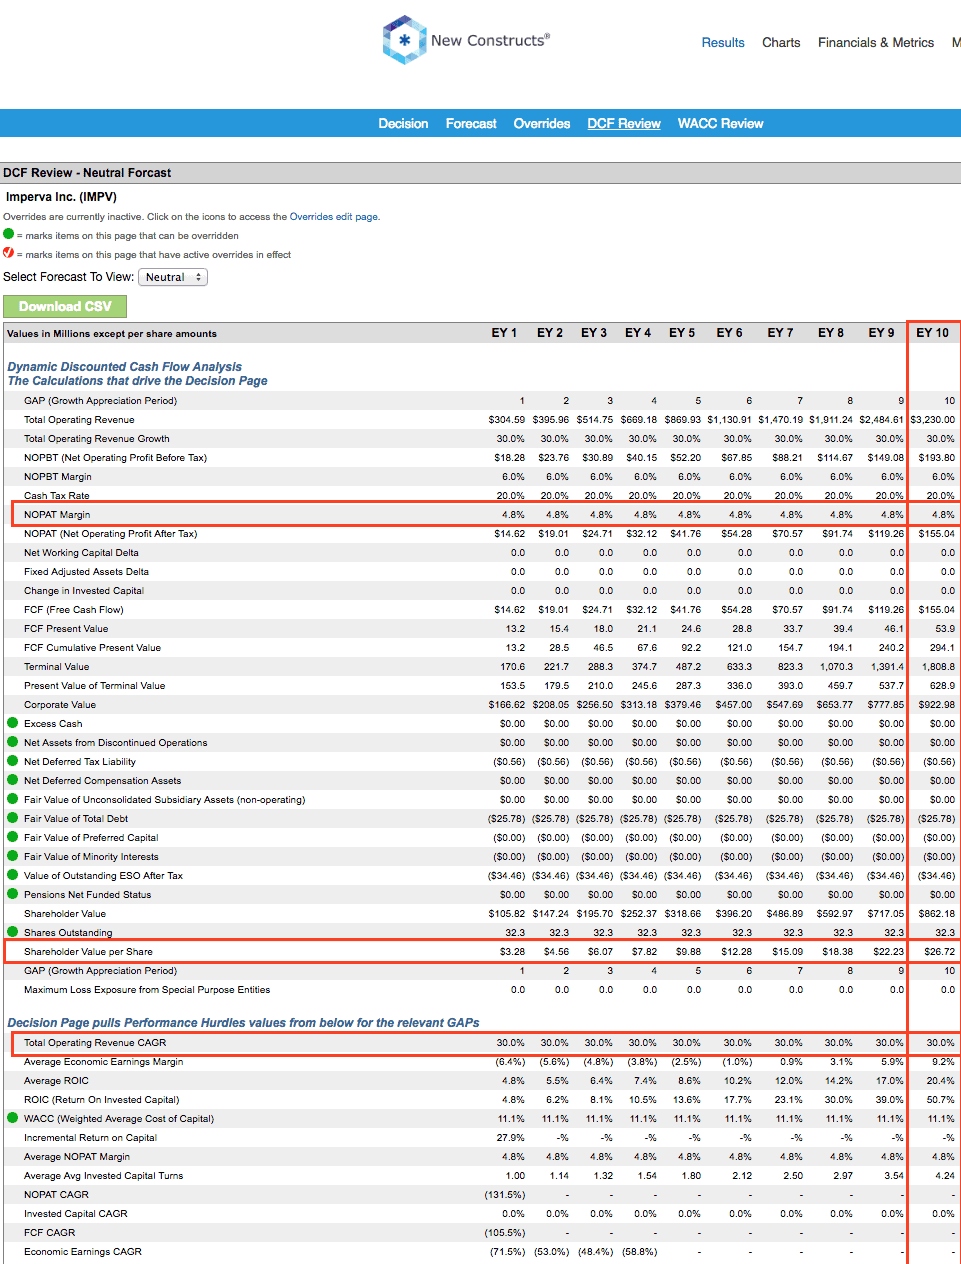
Task: Click the Download CSV button
Action: (x=65, y=306)
